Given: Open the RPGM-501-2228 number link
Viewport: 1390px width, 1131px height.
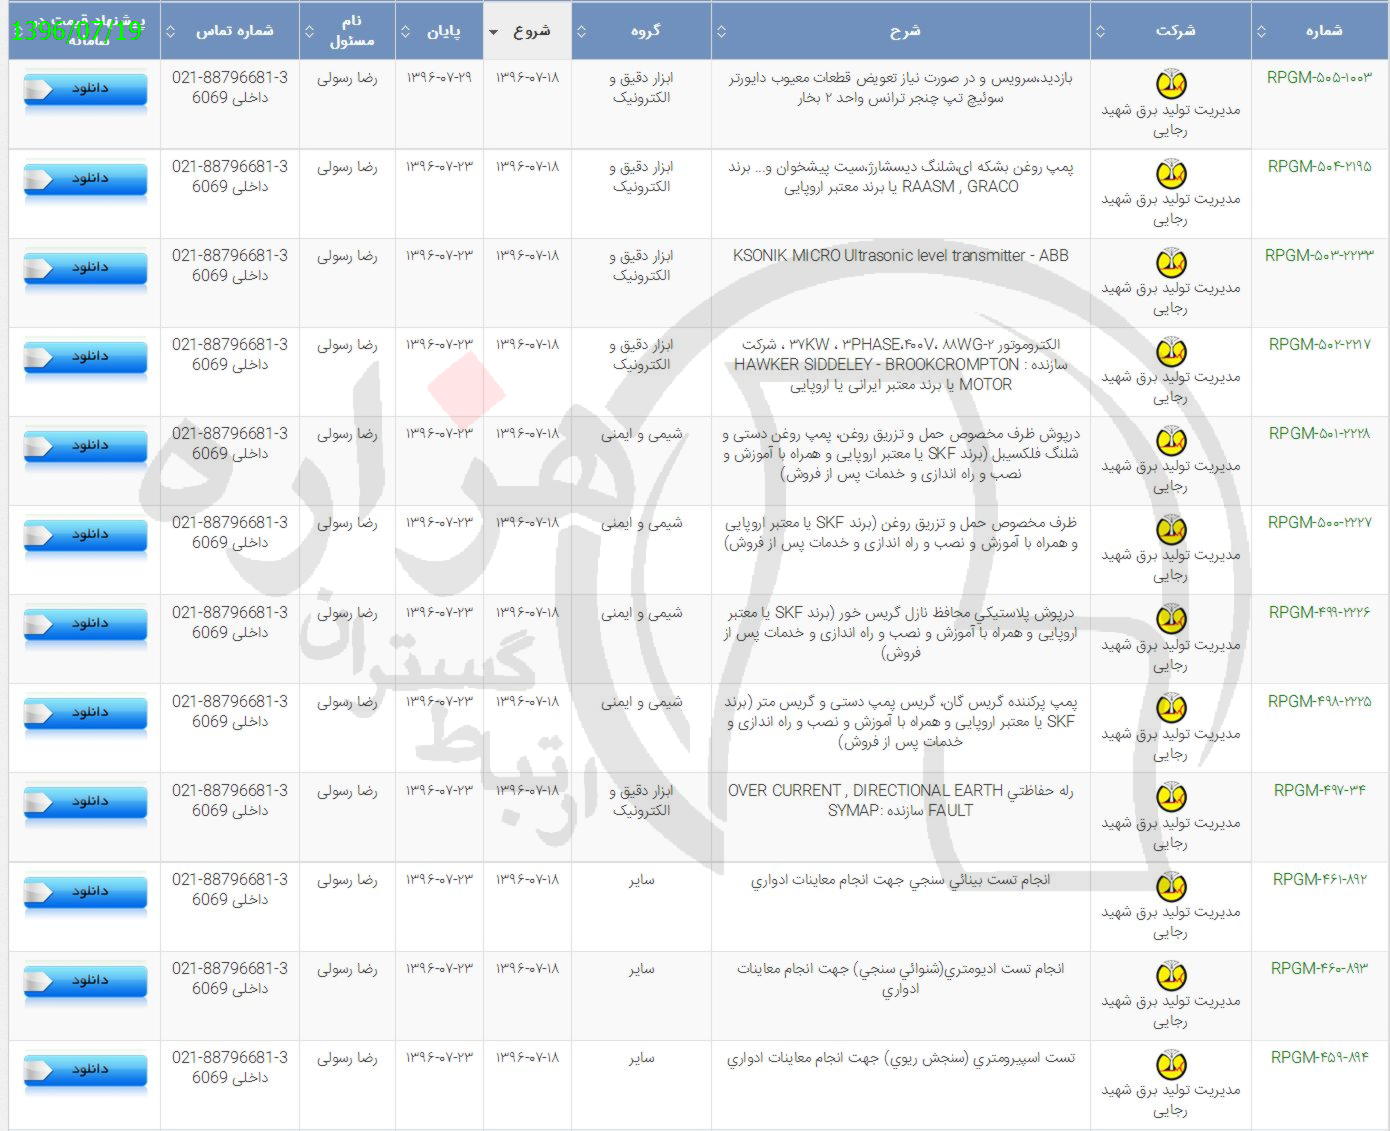Looking at the screenshot, I should tap(1319, 433).
